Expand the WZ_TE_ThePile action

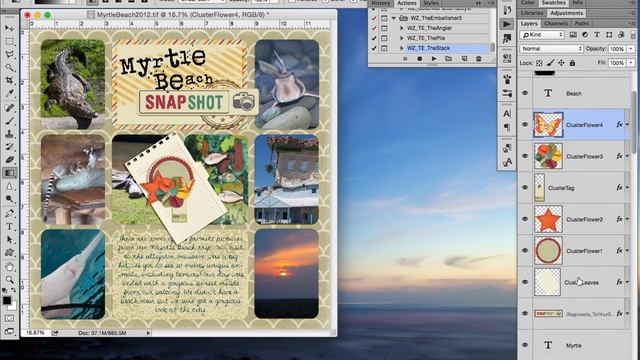[x=402, y=38]
